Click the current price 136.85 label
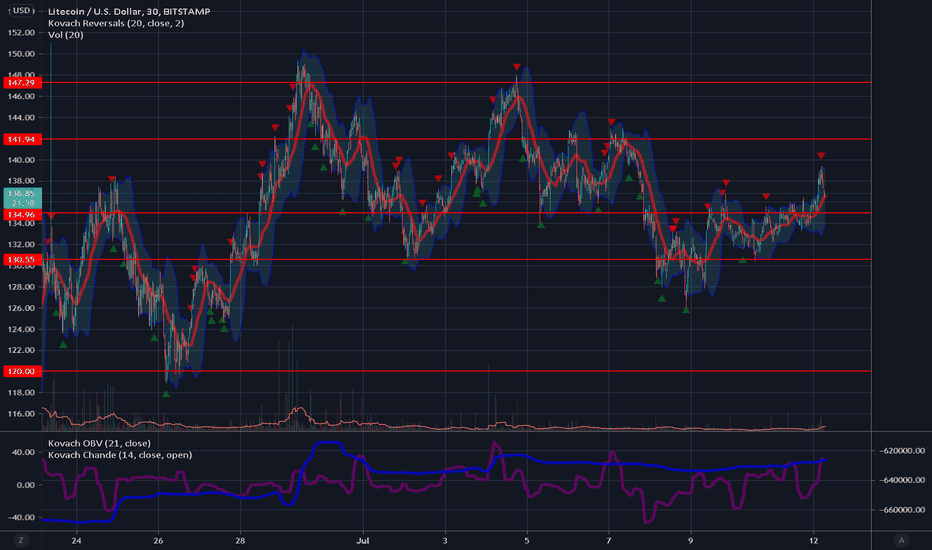This screenshot has width=932, height=550. pos(22,198)
